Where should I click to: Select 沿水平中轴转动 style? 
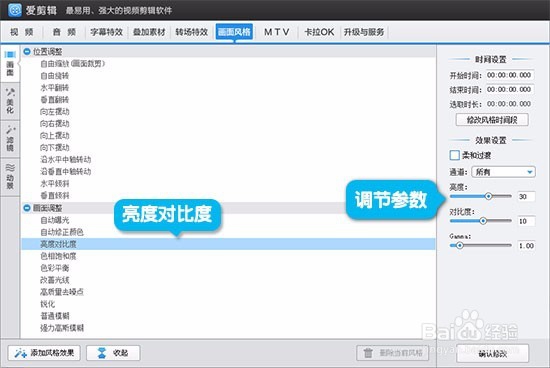[x=66, y=159]
